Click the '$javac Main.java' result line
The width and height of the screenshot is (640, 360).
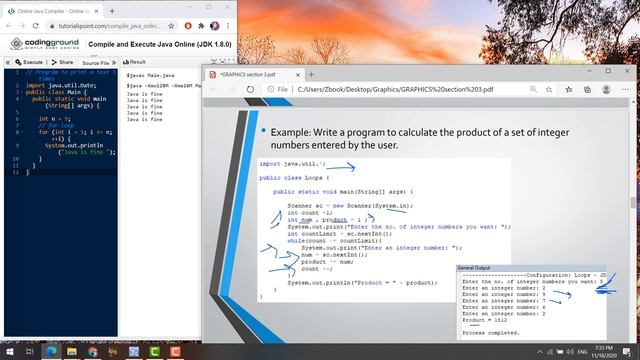pyautogui.click(x=150, y=76)
